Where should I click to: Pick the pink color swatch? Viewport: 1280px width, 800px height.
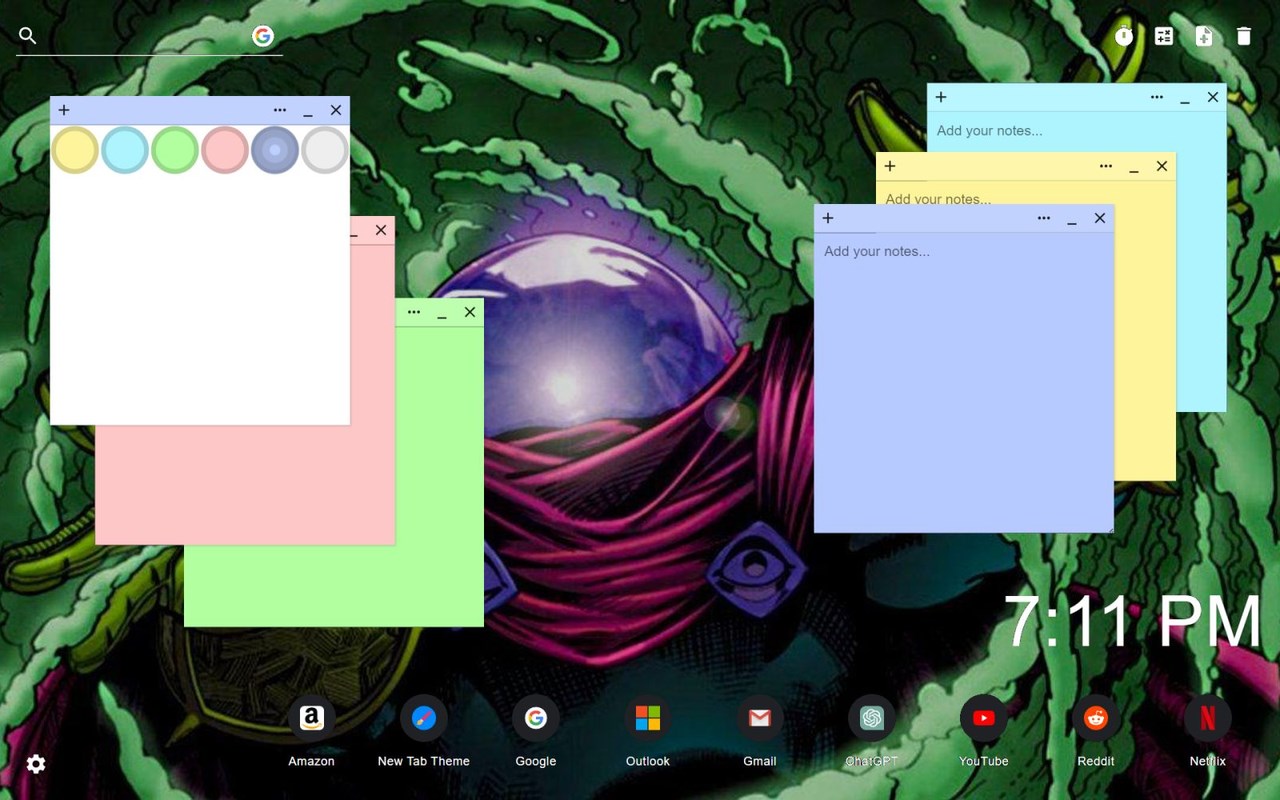[225, 150]
